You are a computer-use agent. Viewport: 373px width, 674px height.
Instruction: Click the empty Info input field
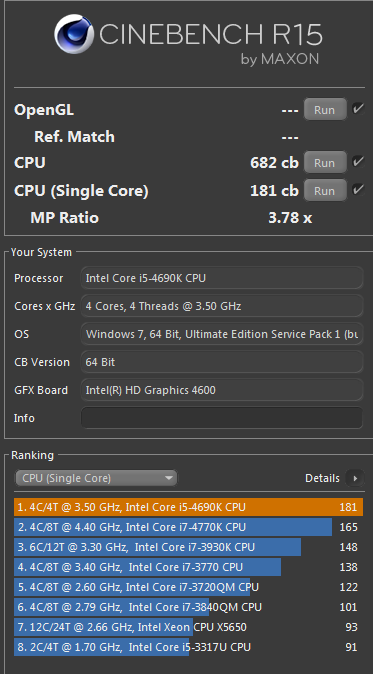click(x=222, y=418)
